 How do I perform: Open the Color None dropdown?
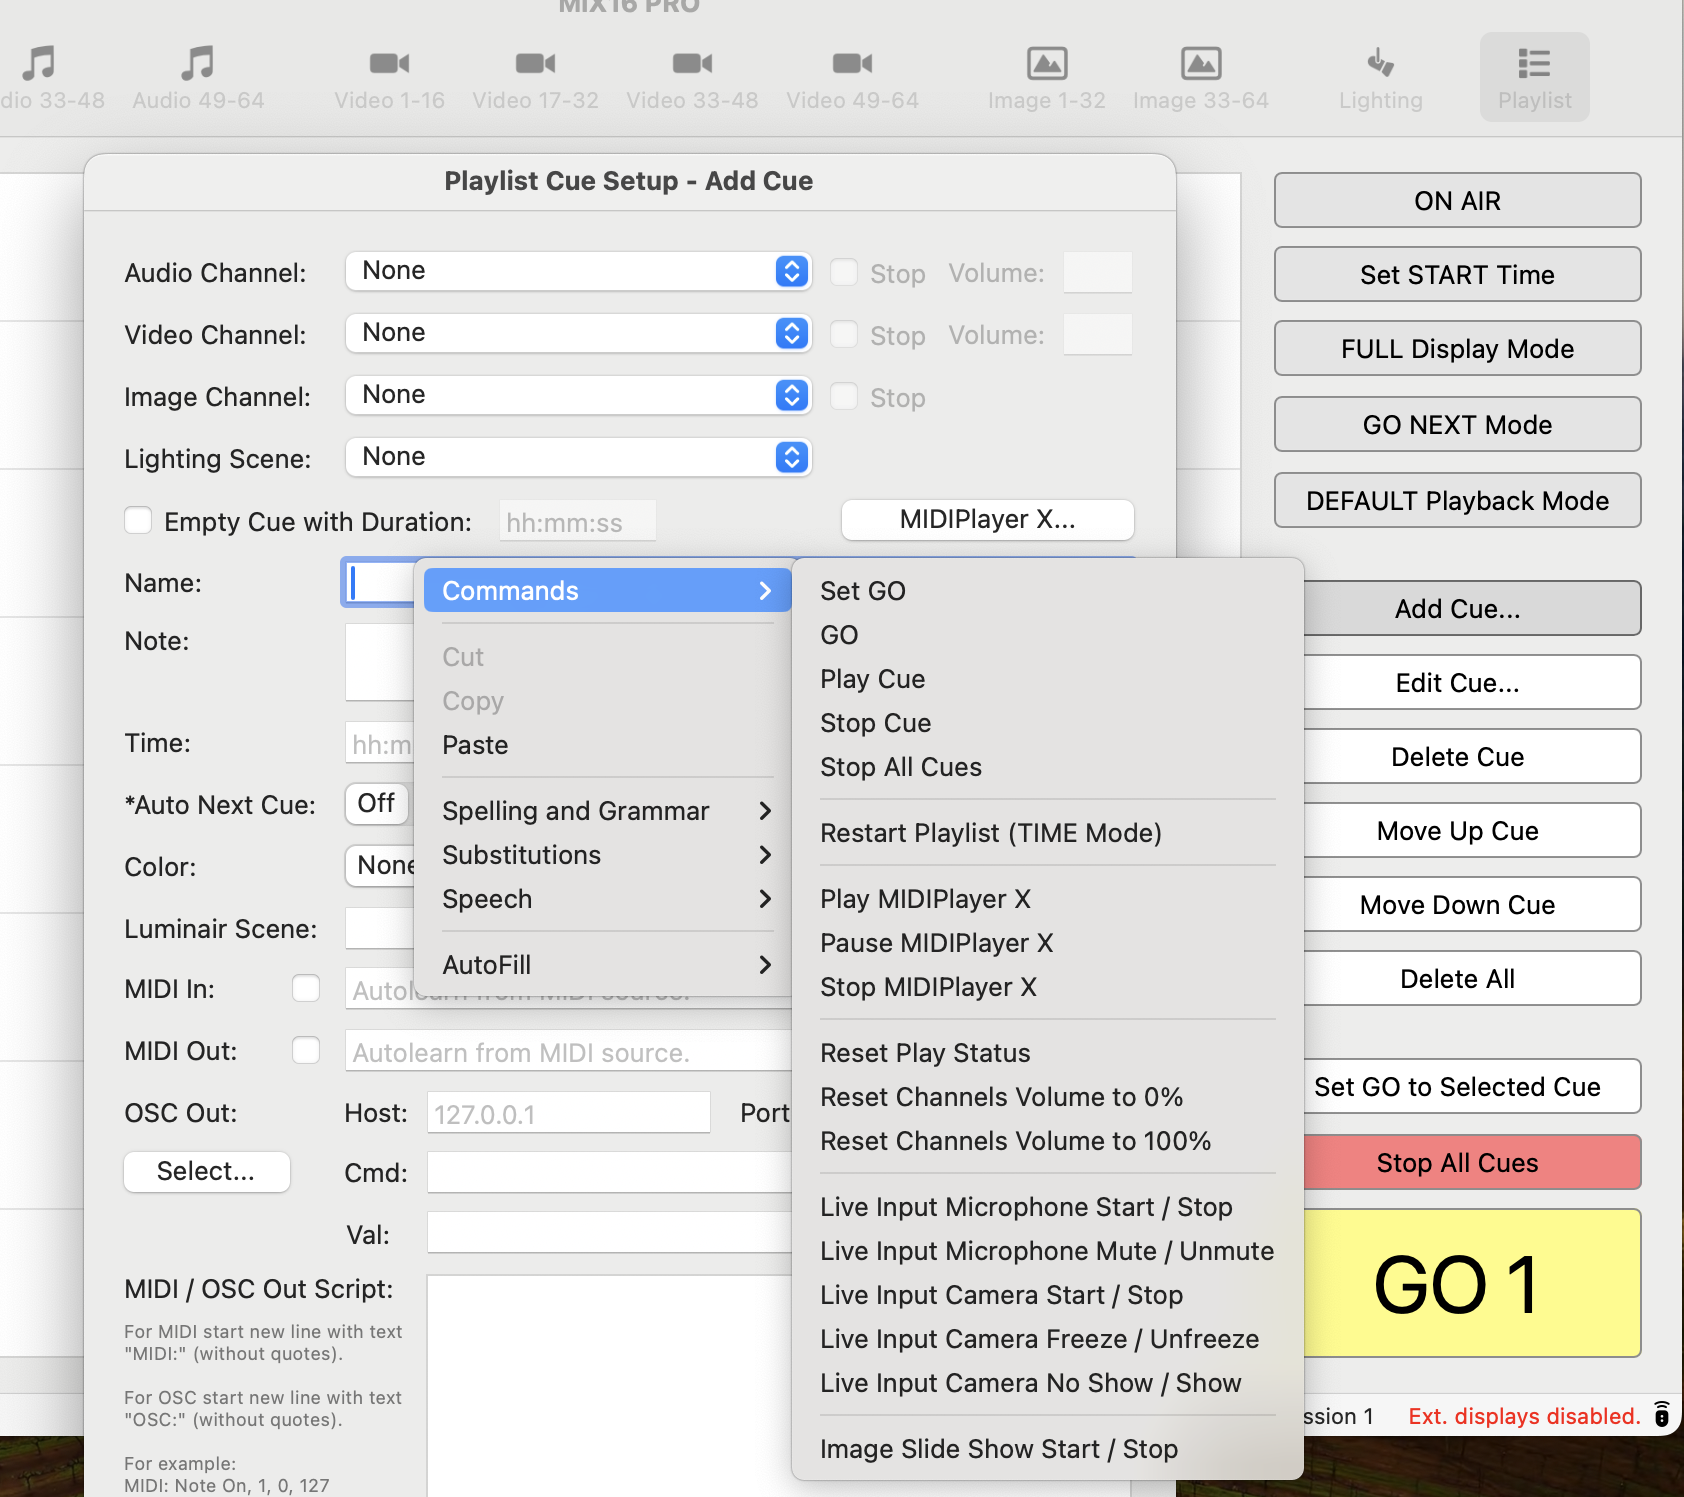[x=380, y=865]
